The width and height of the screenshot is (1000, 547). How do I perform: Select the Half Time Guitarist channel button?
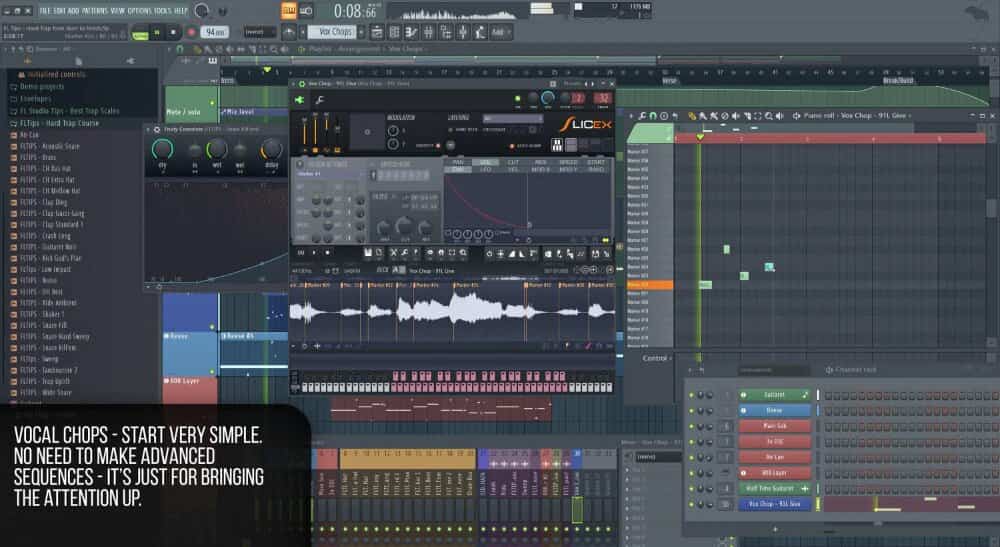click(775, 488)
